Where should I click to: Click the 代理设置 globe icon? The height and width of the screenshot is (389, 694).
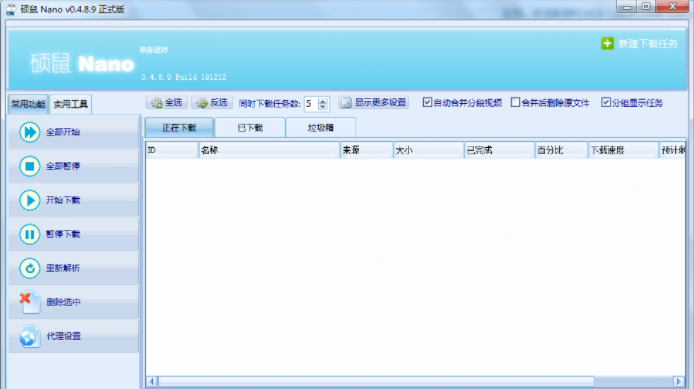30,336
